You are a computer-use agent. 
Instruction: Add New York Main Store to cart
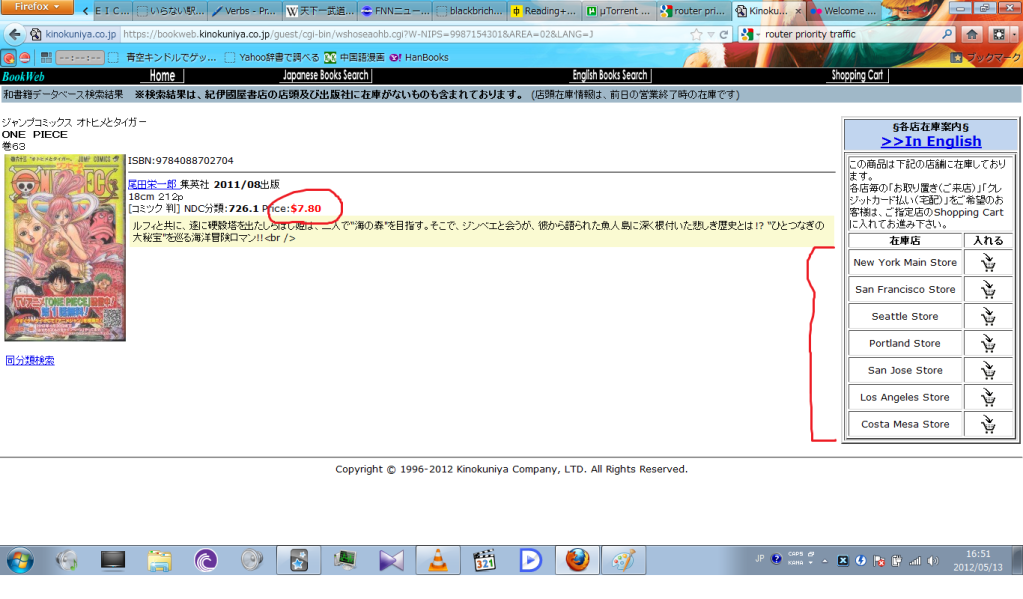click(988, 263)
